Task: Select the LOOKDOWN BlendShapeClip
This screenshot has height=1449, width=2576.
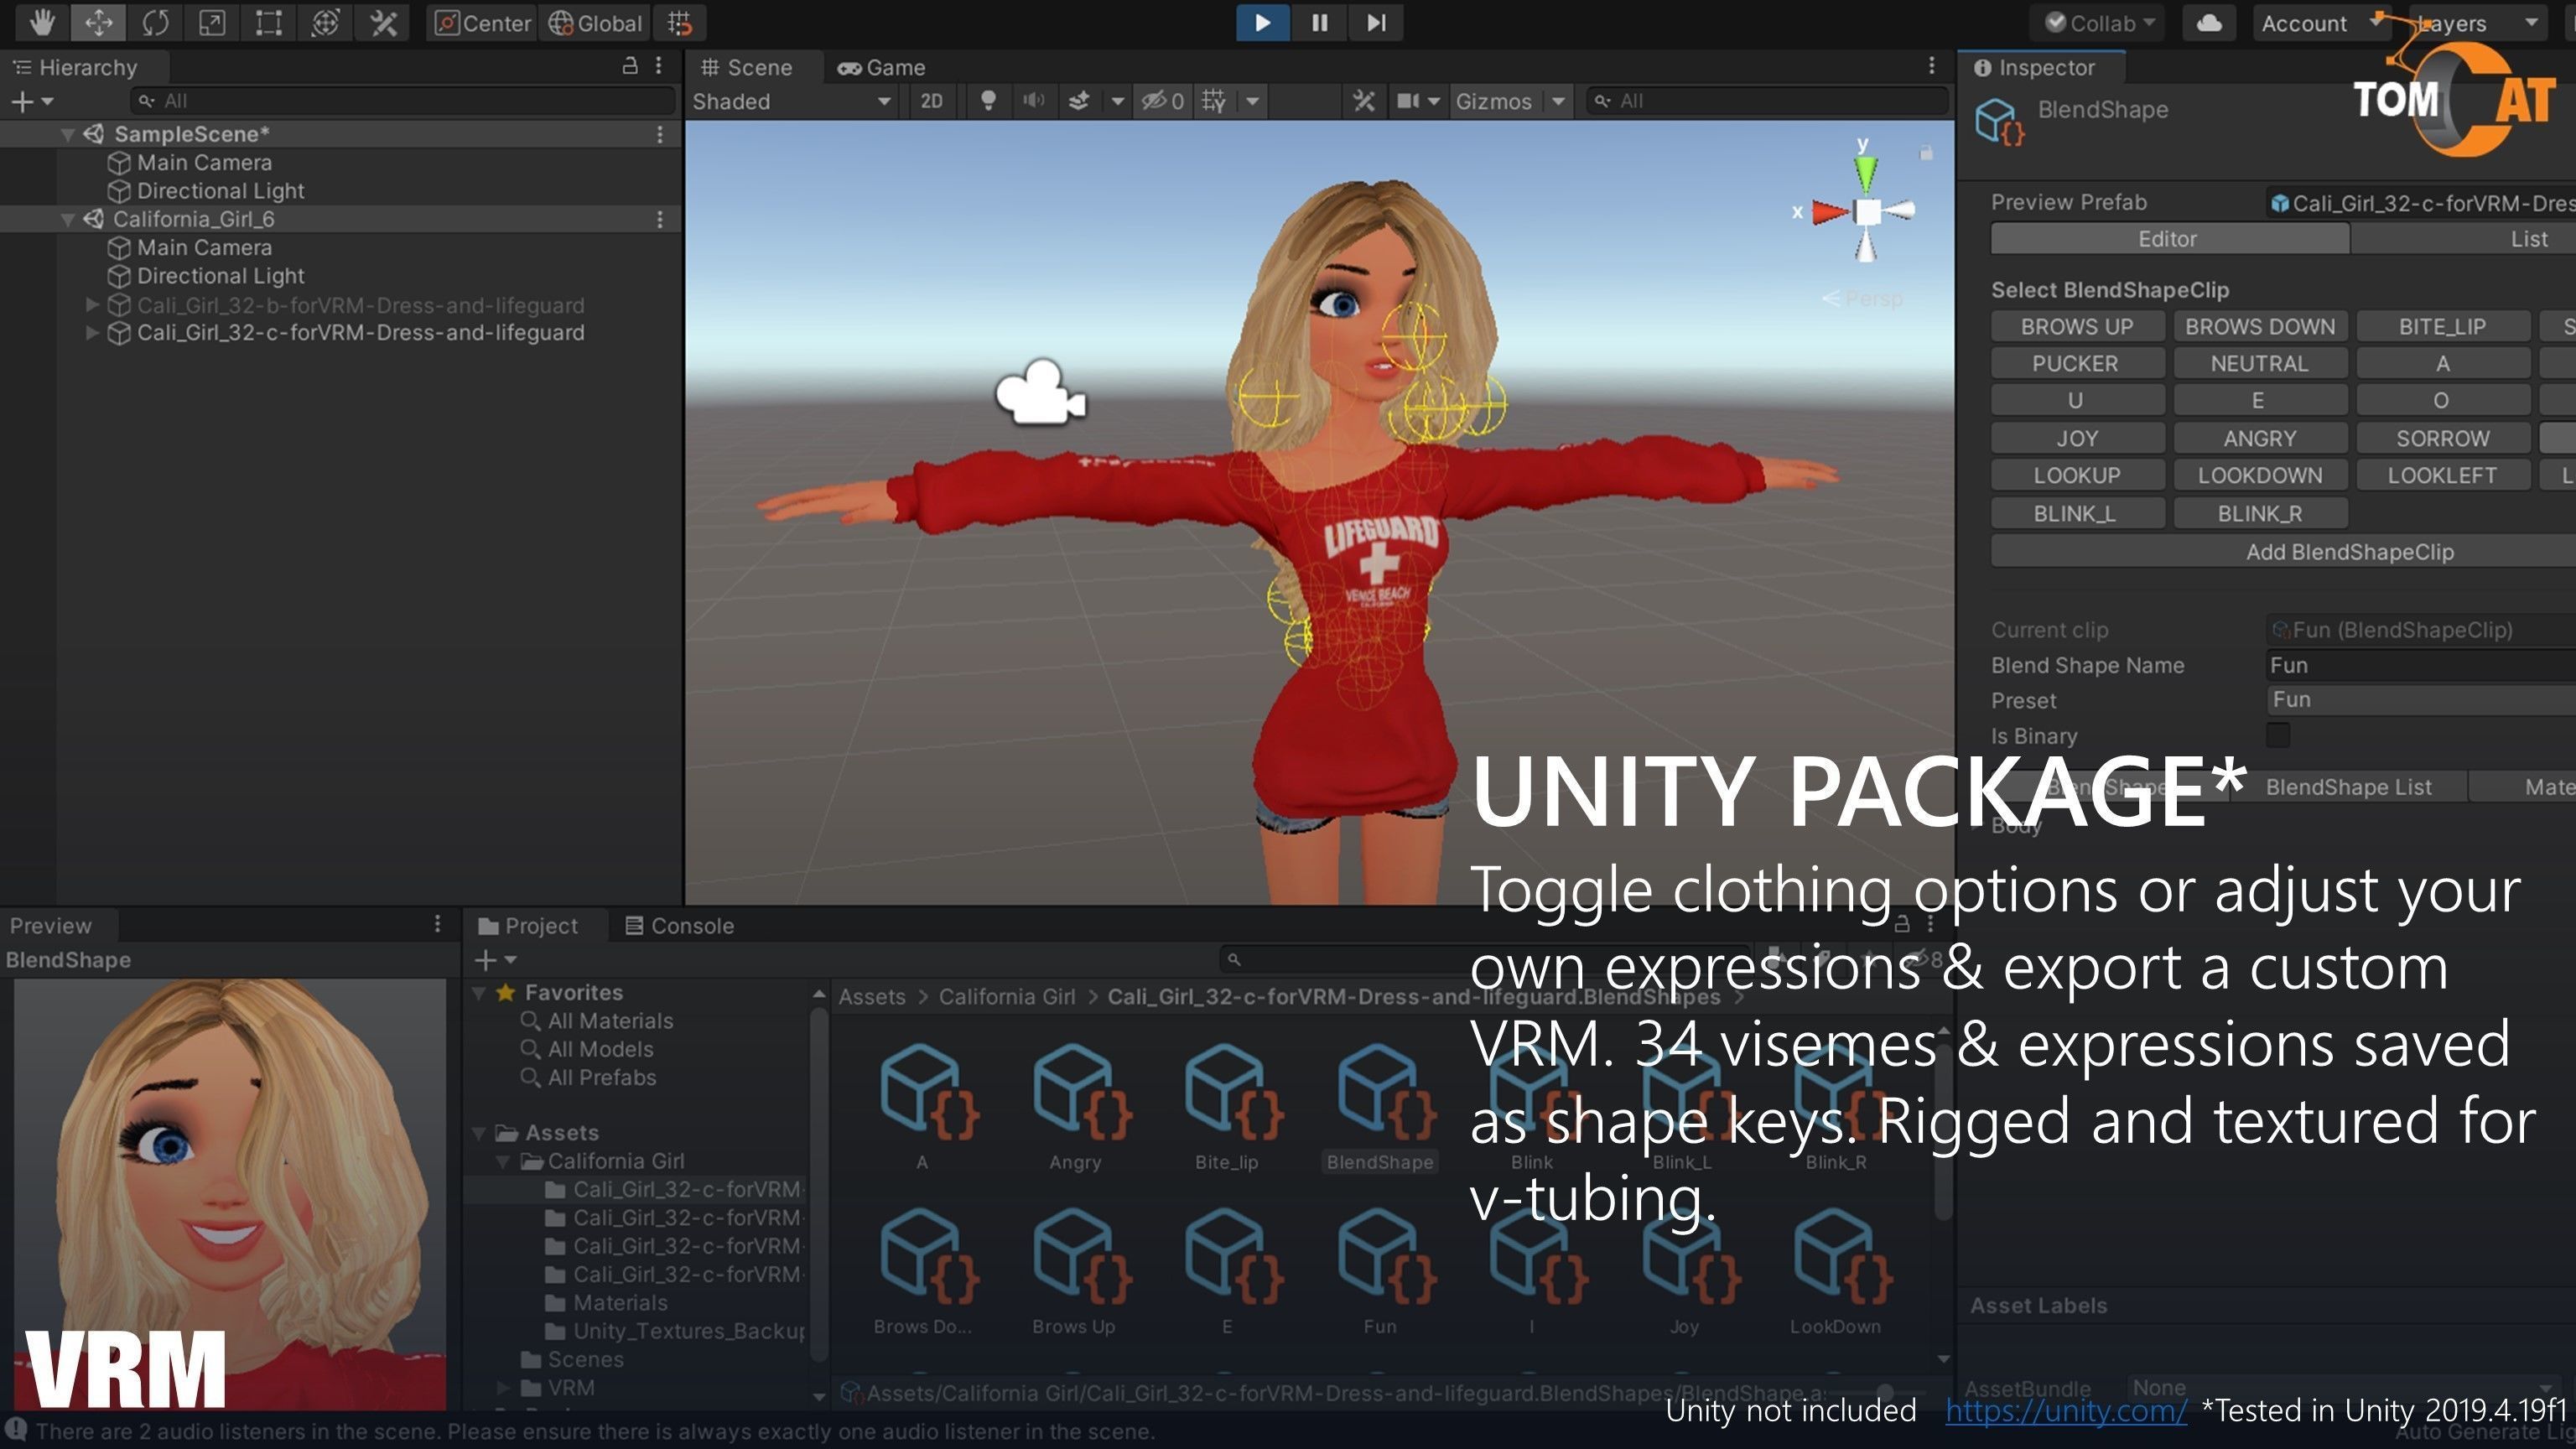Action: [2260, 475]
